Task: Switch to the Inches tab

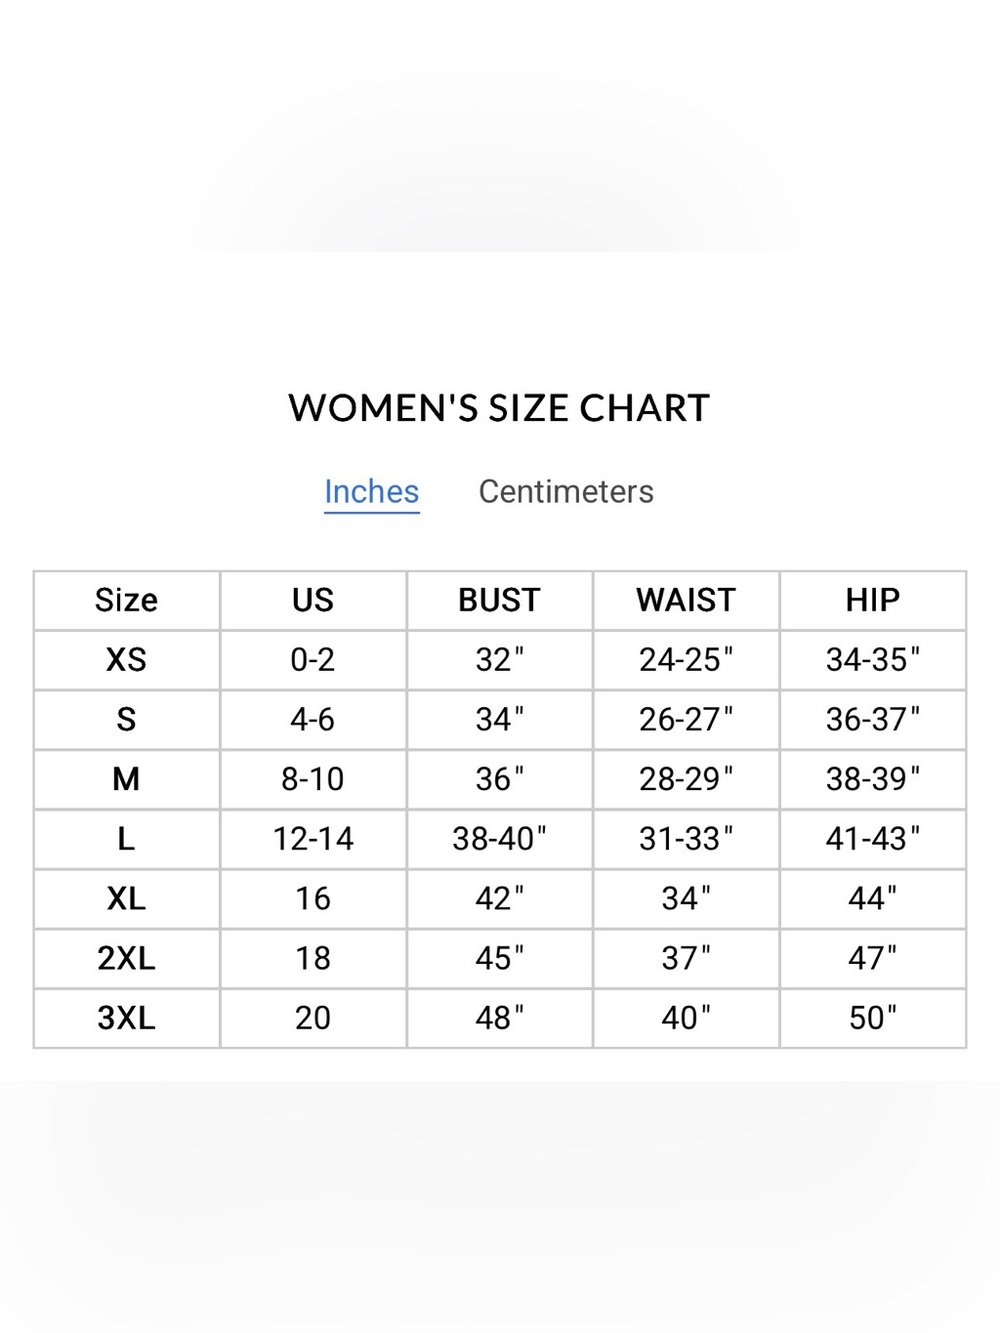Action: coord(371,492)
